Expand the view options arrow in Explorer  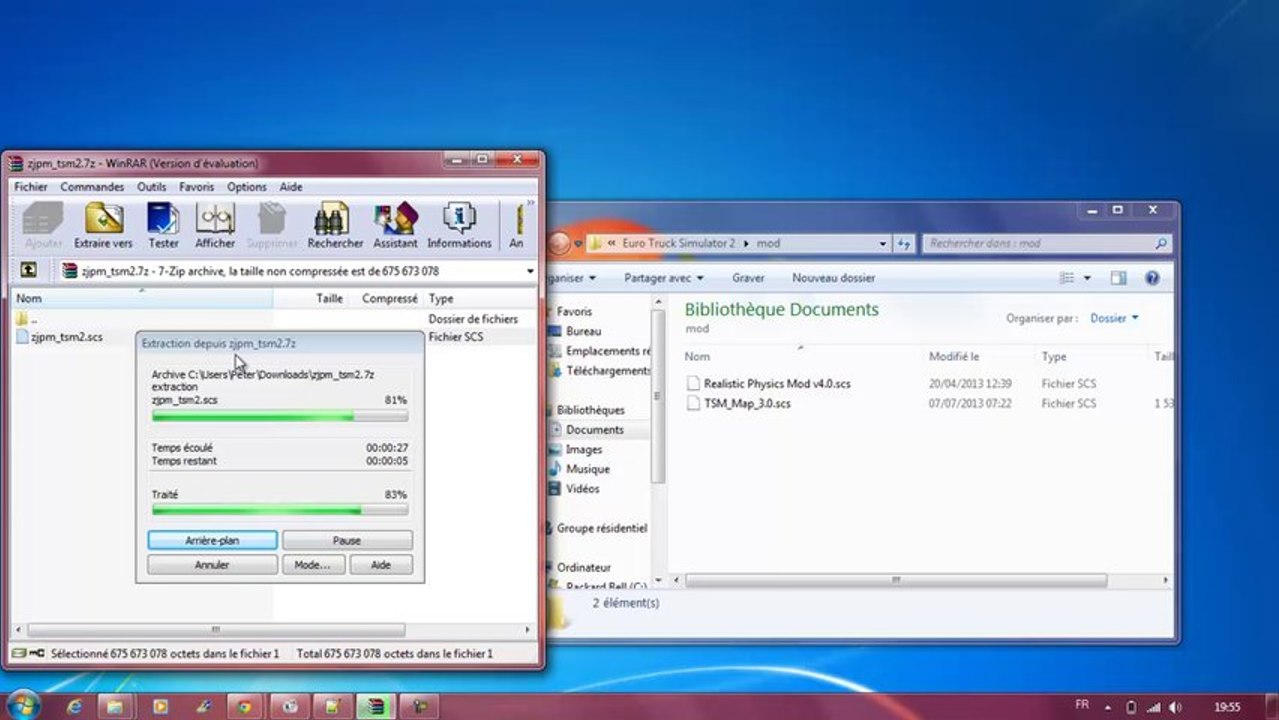1087,278
